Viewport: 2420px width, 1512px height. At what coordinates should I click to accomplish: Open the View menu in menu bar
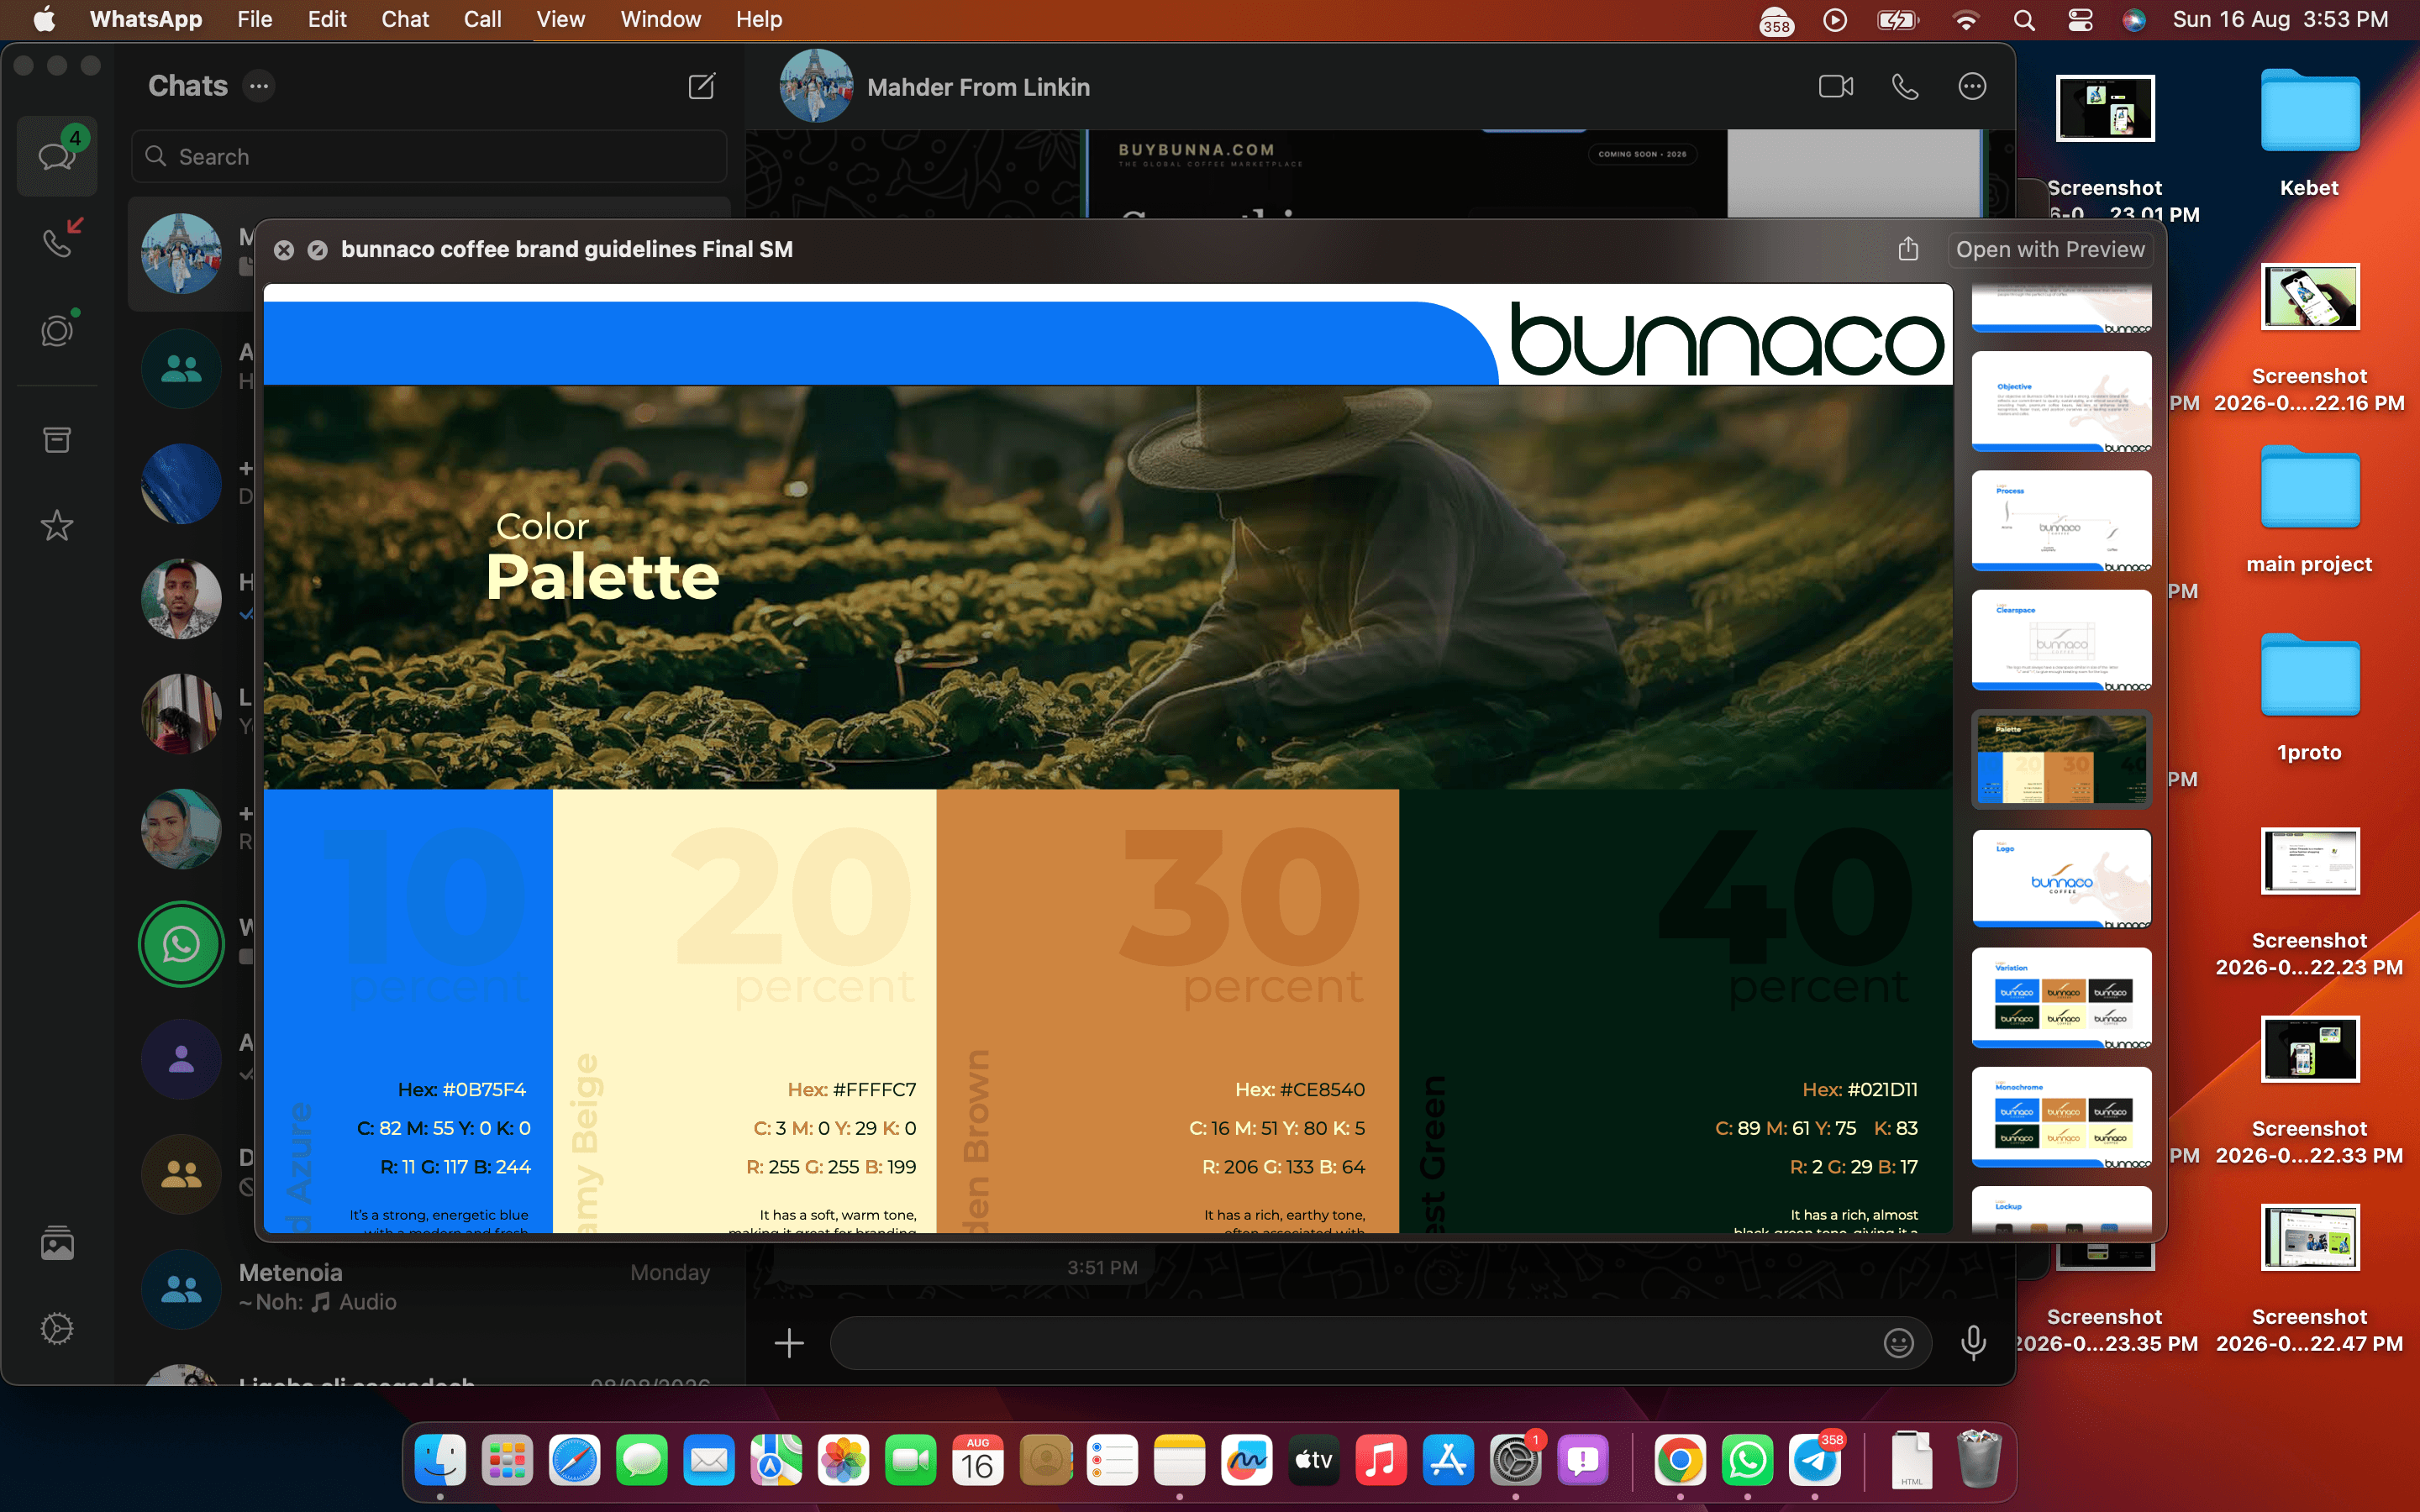(560, 20)
